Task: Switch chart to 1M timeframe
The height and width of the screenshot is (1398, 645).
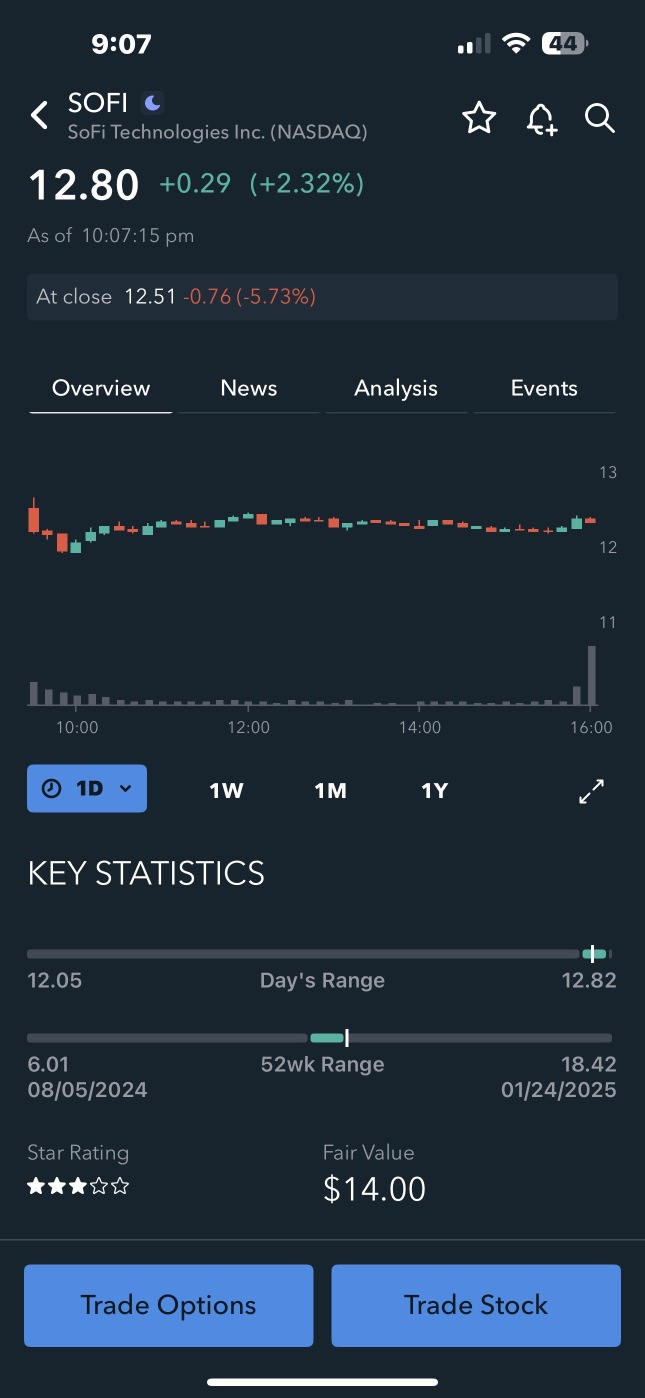Action: (x=330, y=790)
